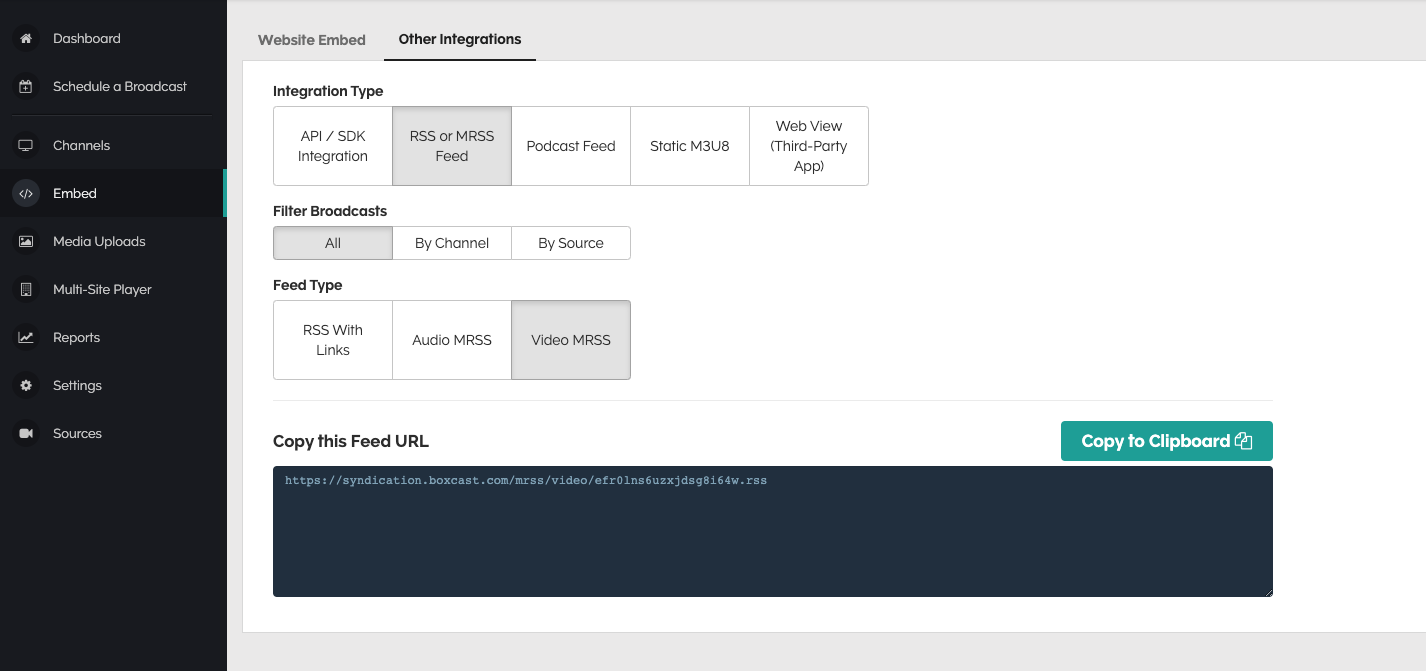Viewport: 1426px width, 671px height.
Task: Pick Web View (Third-Party App) option
Action: click(809, 146)
